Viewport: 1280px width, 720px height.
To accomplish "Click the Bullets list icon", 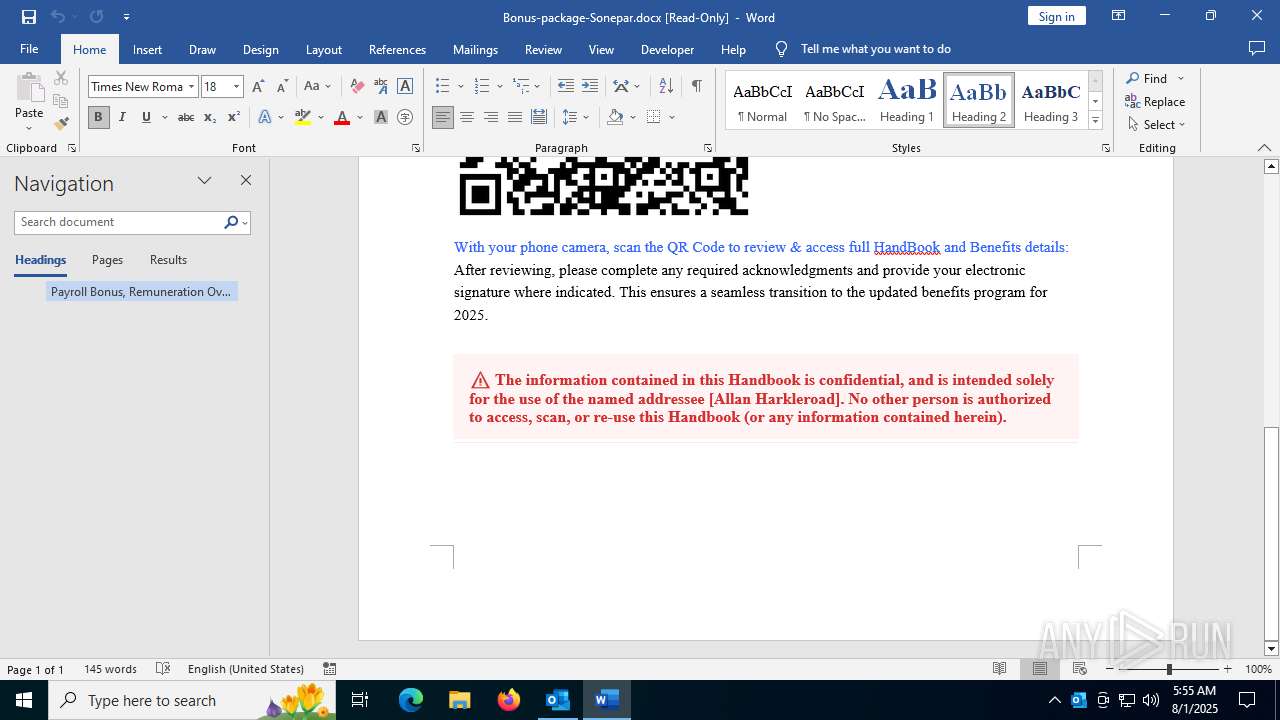I will click(x=443, y=86).
